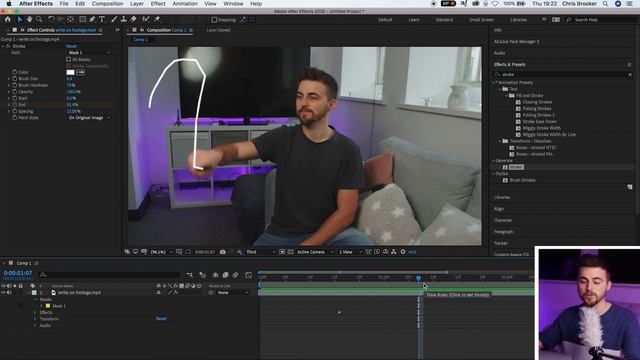Open the magnification (96.1%) dropdown
640x360 pixels.
click(161, 252)
